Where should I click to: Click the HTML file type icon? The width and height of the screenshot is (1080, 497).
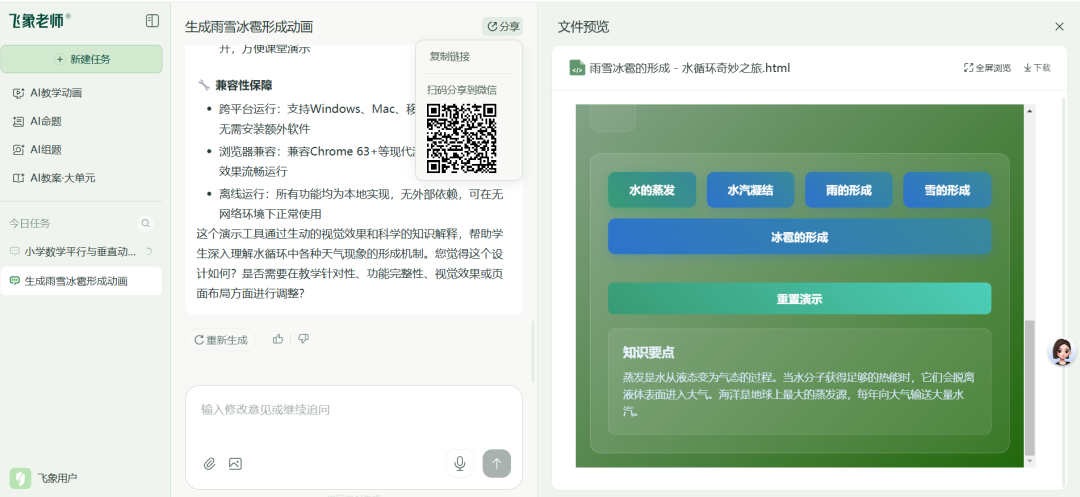click(577, 67)
